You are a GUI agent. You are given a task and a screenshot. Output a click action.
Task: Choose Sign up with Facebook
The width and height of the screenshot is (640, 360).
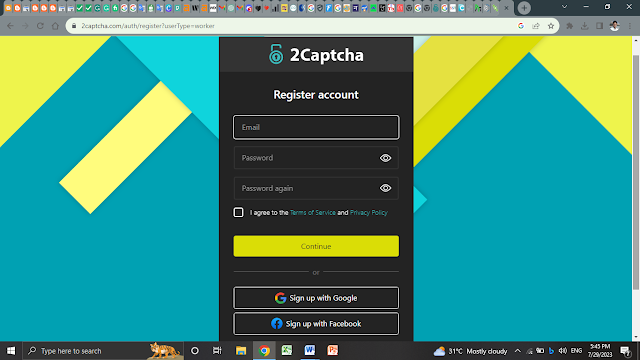[316, 324]
